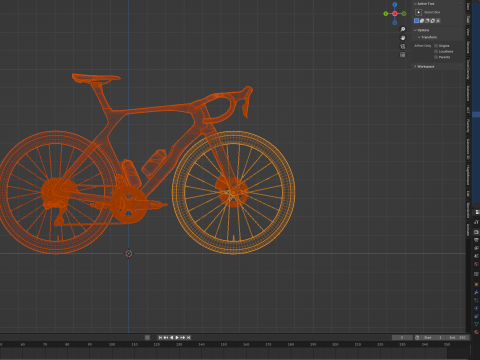Play the animation in reverse
This screenshot has height=360, width=480.
172,337
